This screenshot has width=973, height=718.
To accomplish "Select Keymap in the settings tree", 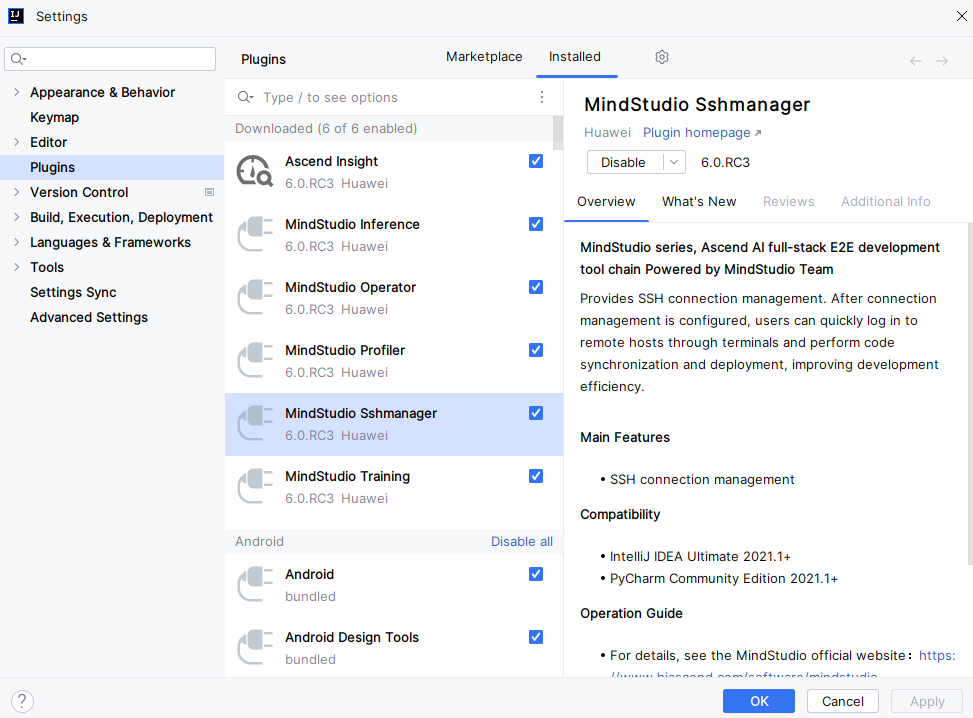I will pos(55,117).
